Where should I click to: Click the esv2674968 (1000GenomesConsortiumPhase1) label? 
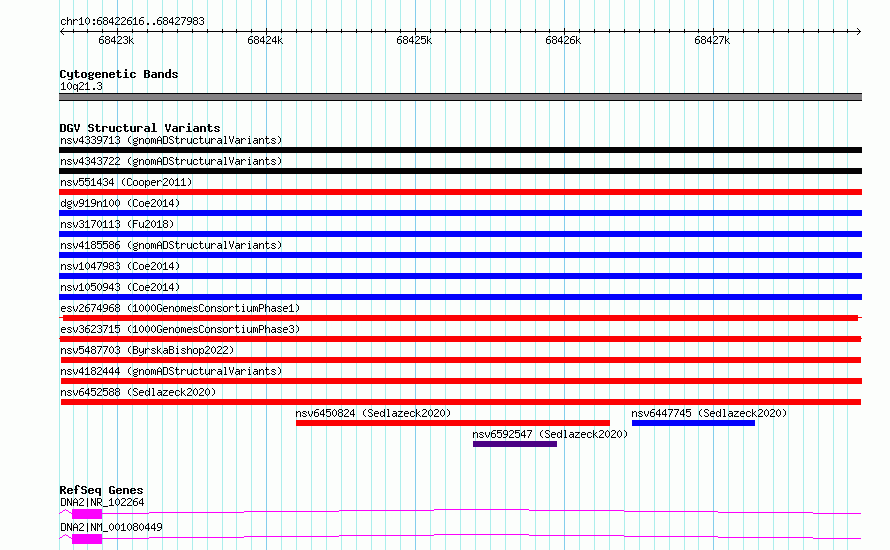pyautogui.click(x=180, y=308)
